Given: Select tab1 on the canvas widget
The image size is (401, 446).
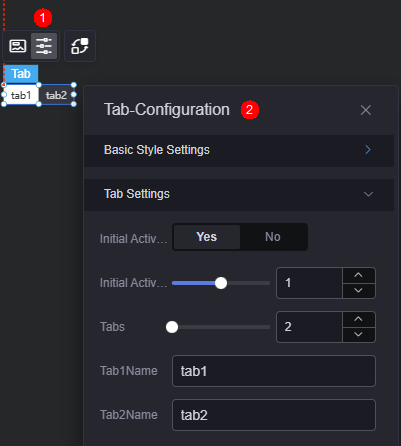Looking at the screenshot, I should tap(21, 95).
